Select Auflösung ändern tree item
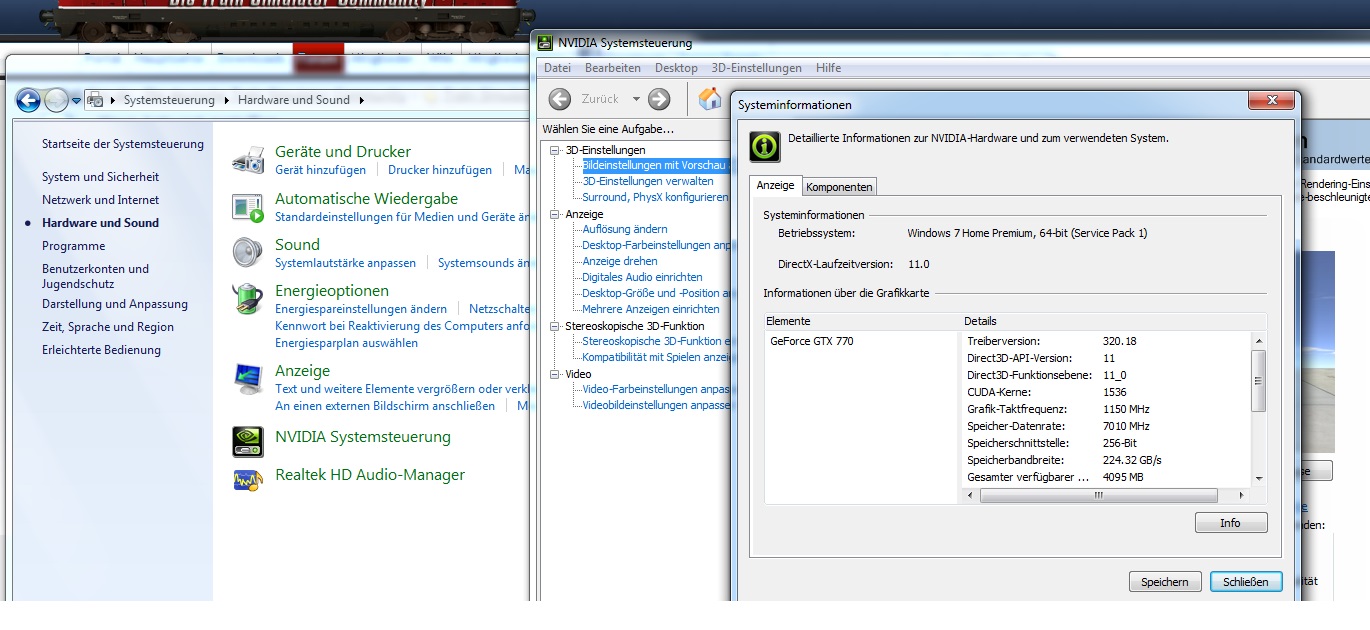Viewport: 1370px width, 630px height. click(625, 229)
